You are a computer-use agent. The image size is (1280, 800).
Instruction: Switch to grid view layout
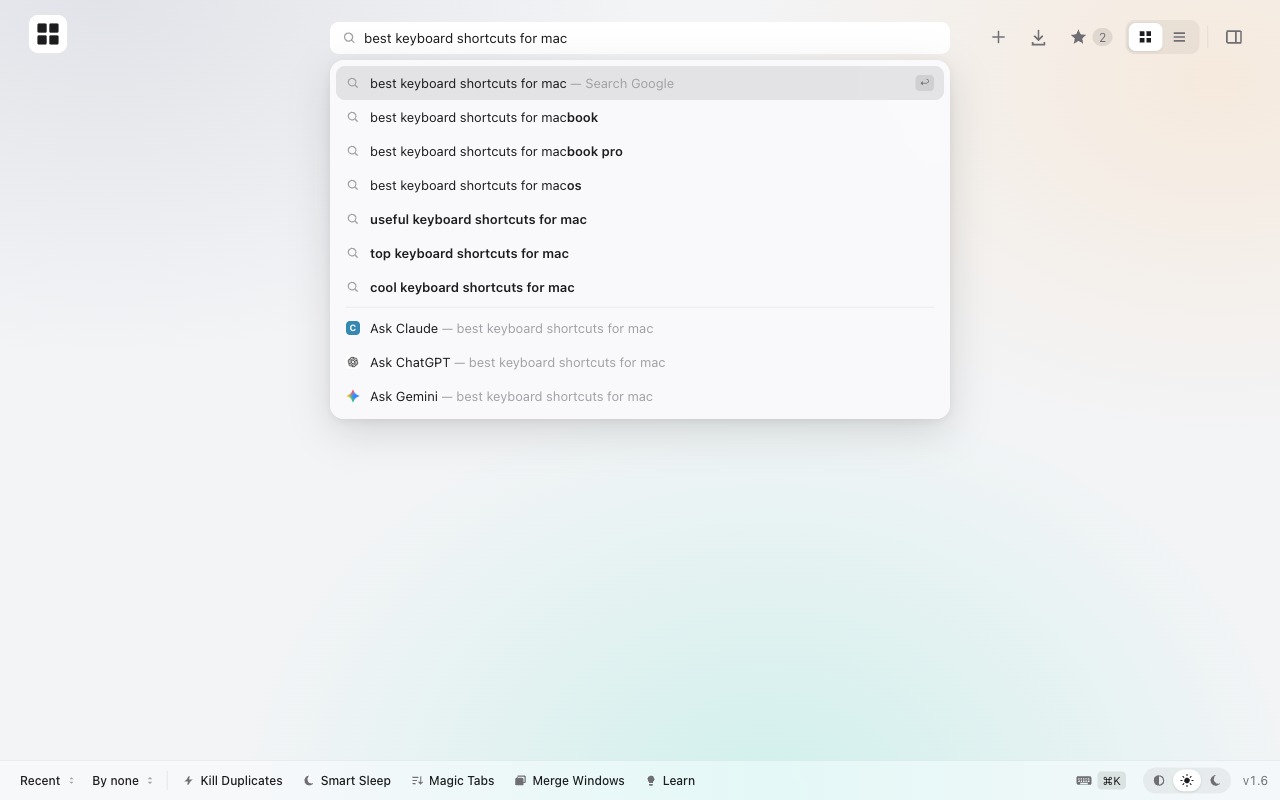[1146, 37]
